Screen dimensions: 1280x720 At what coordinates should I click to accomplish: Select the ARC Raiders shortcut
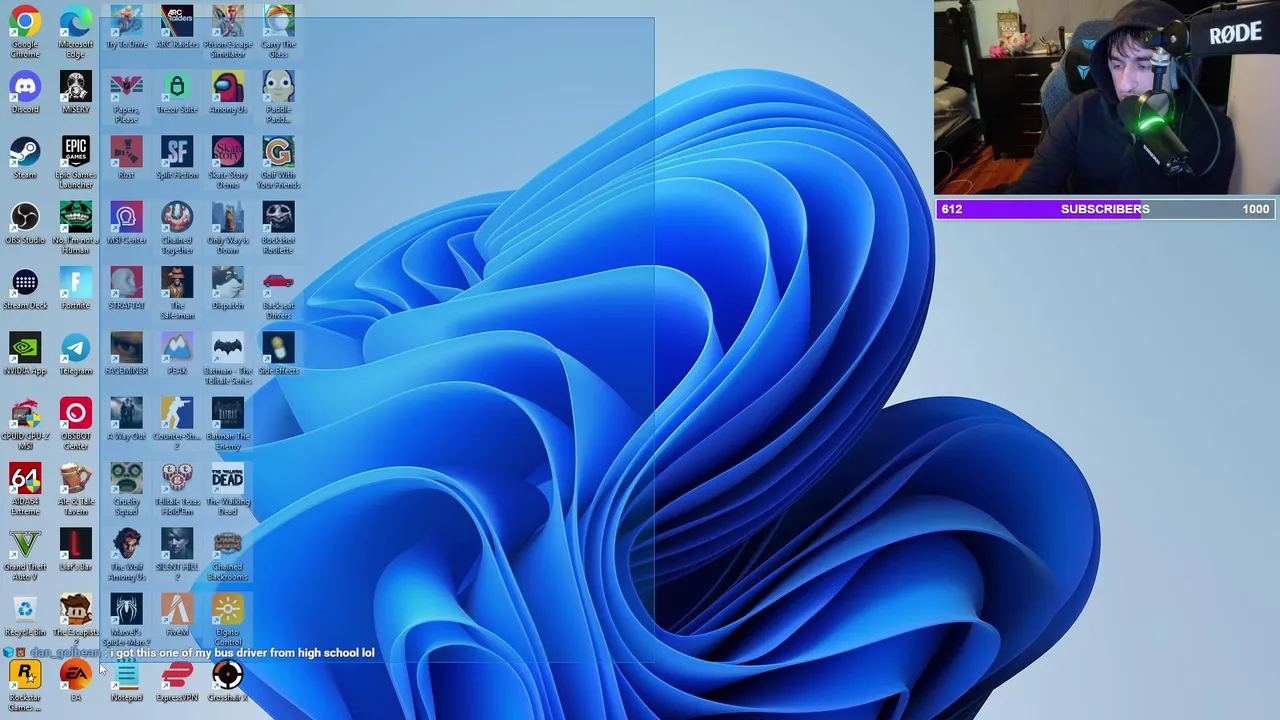(177, 26)
